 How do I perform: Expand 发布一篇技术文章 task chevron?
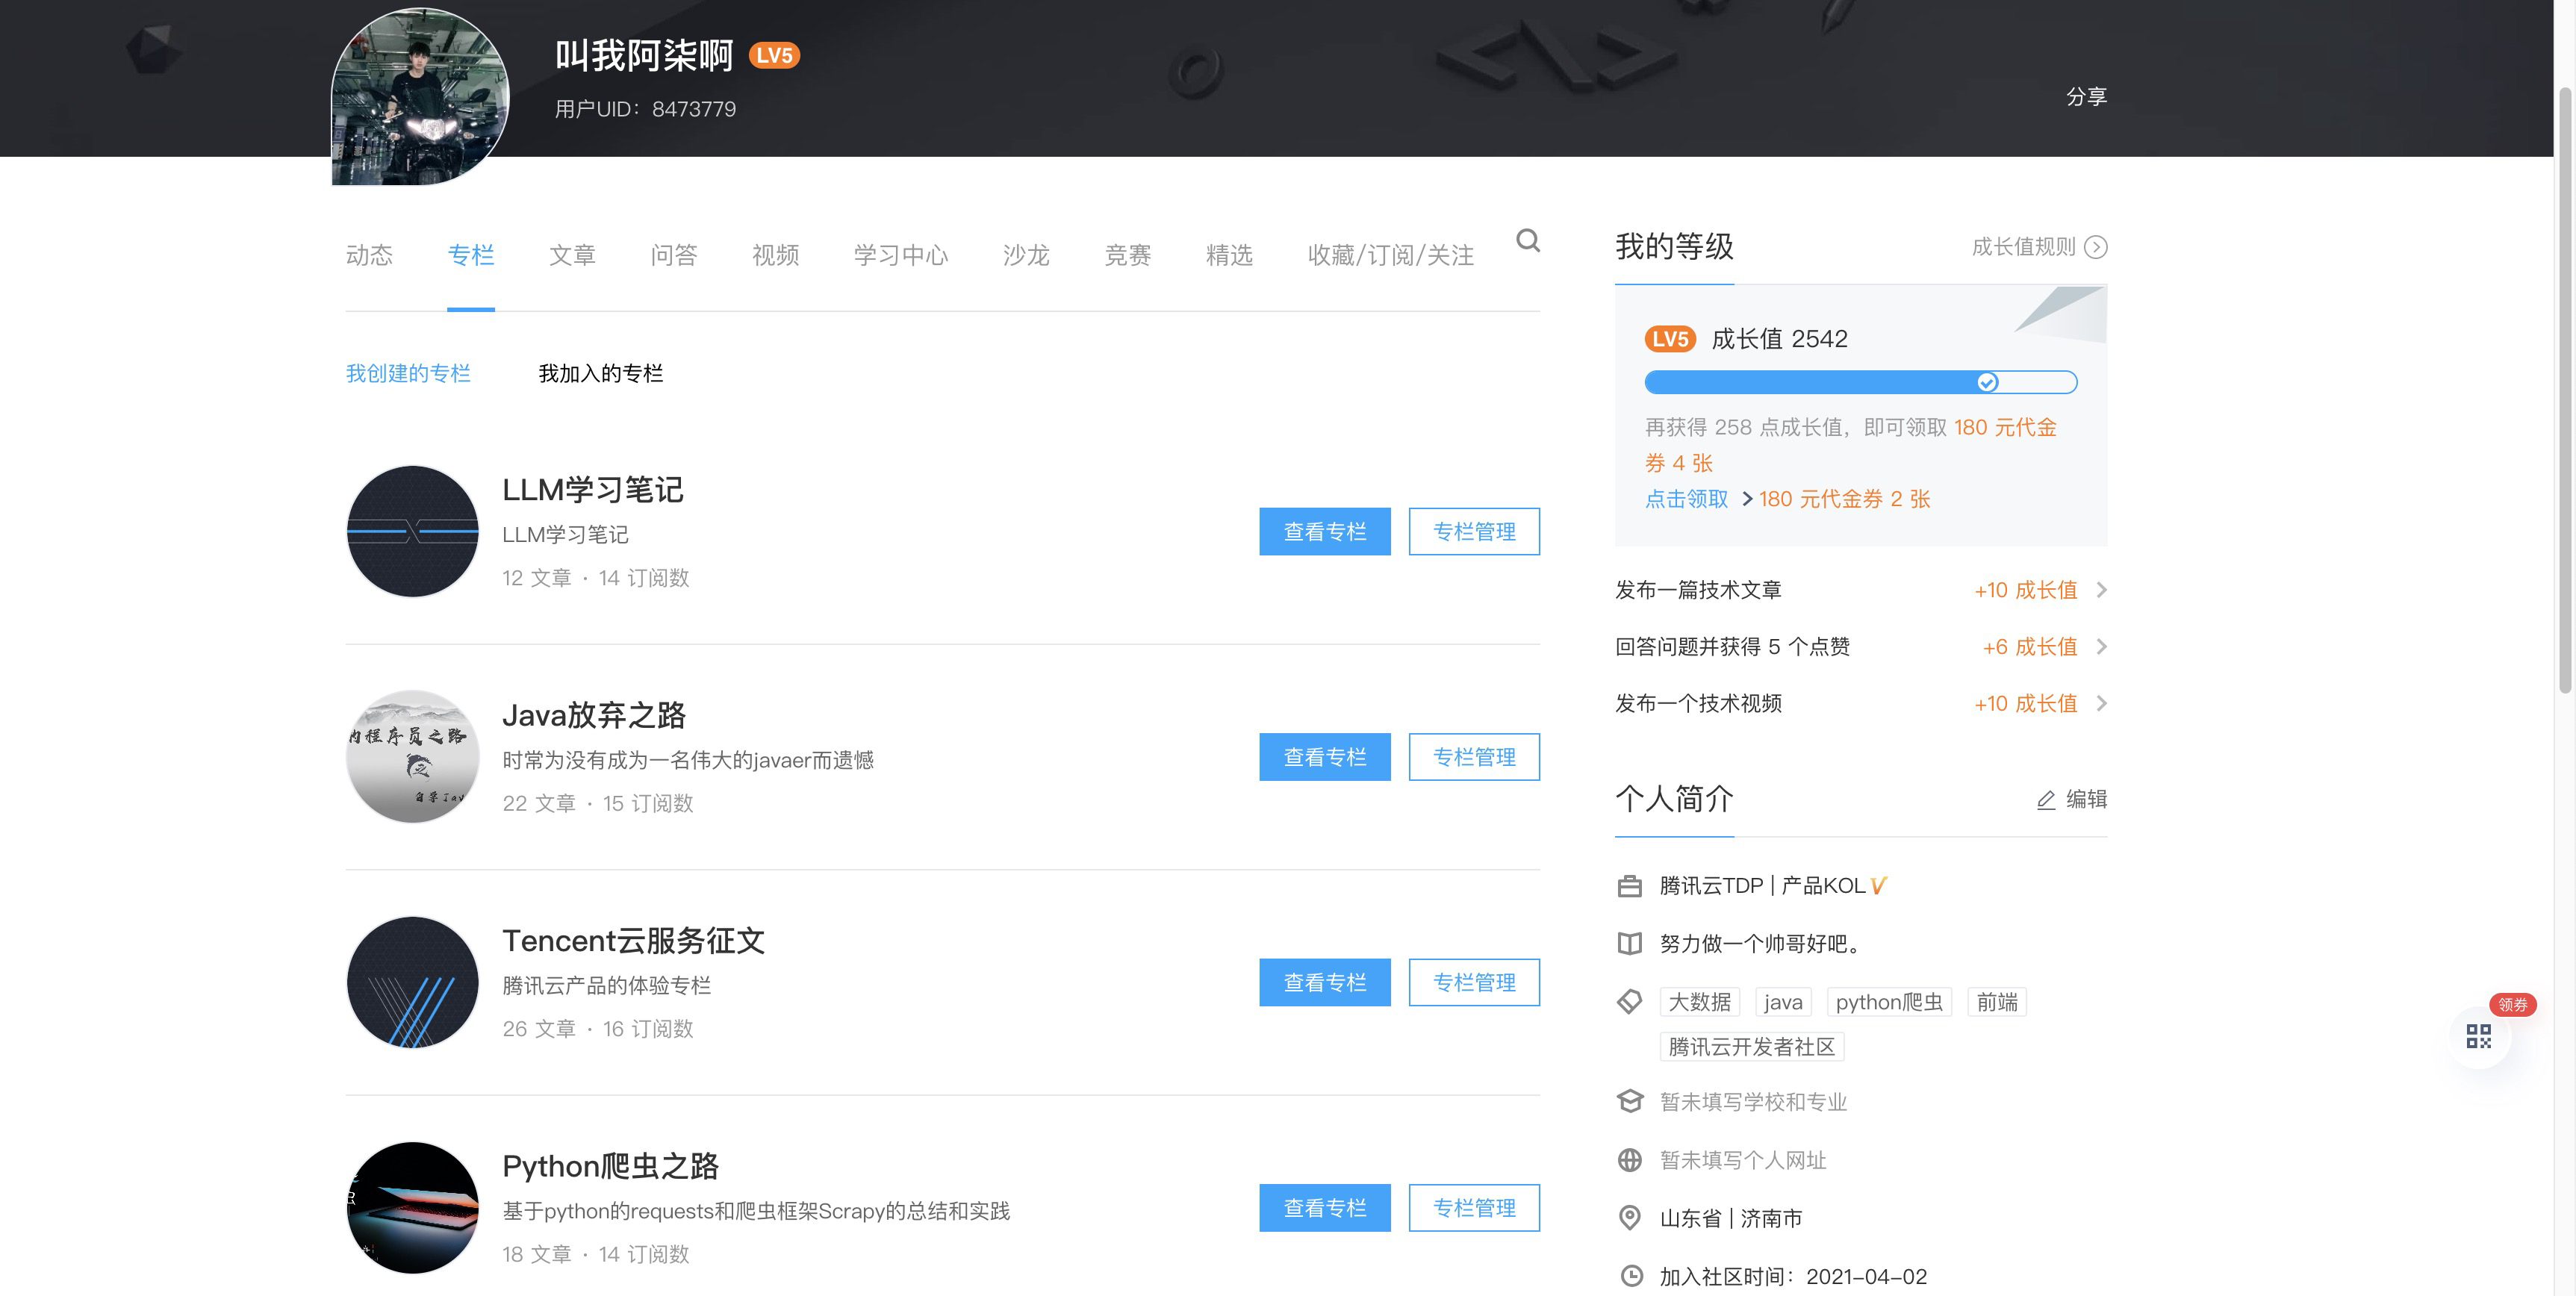click(2100, 590)
